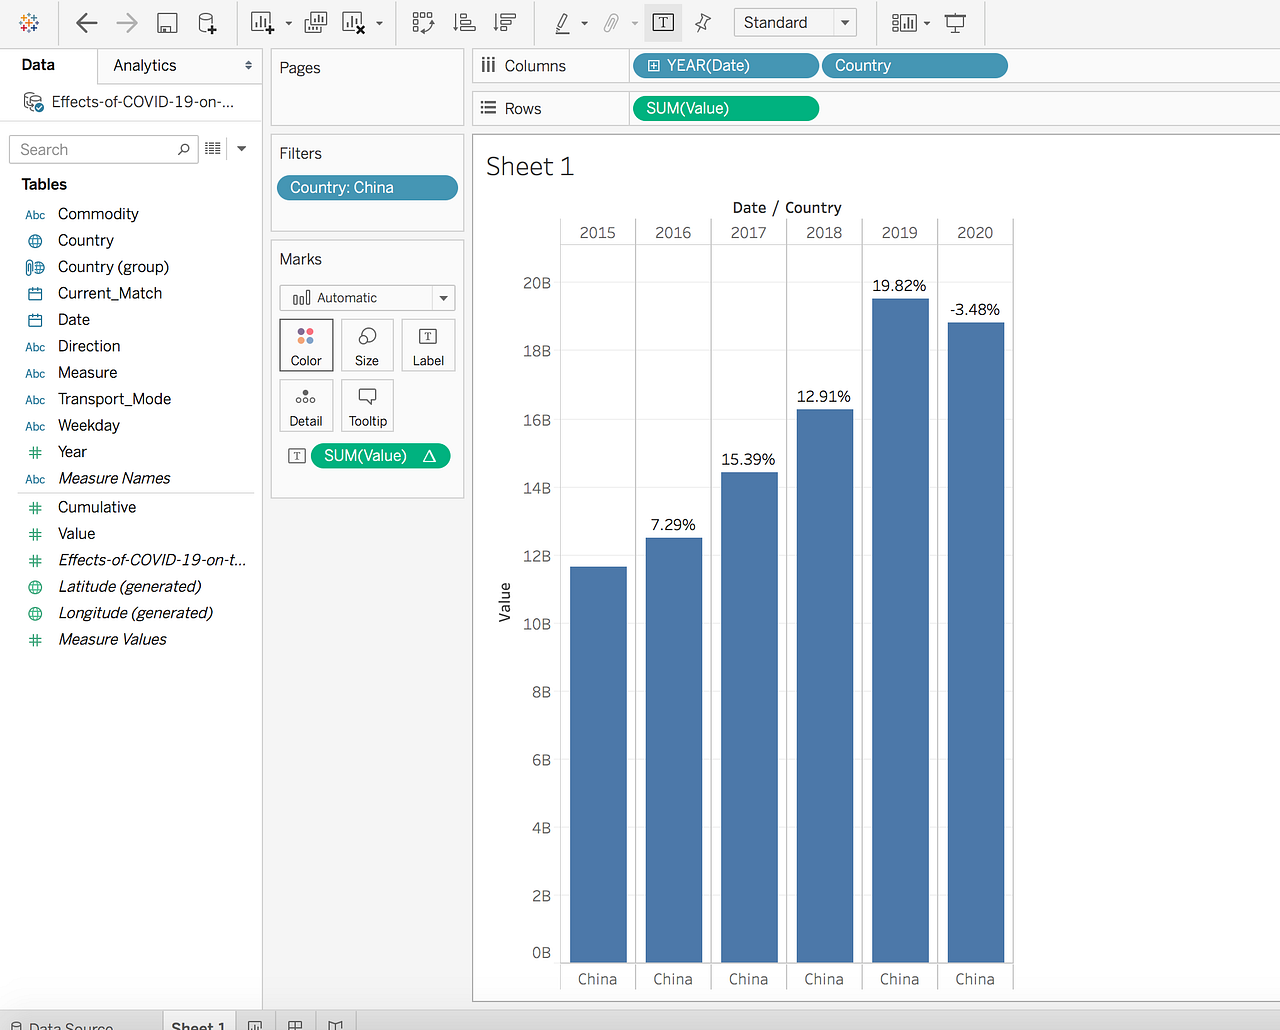
Task: Open the Automatic mark type dropdown
Action: tap(367, 298)
